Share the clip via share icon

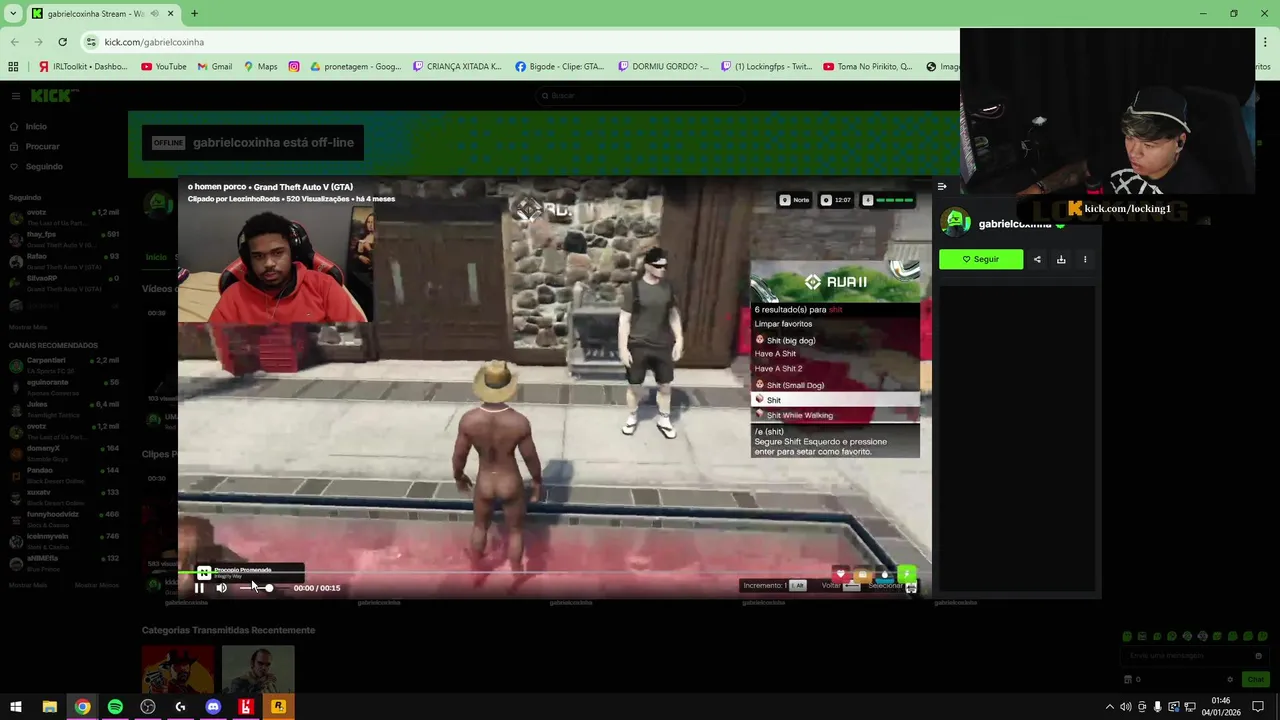1037,259
